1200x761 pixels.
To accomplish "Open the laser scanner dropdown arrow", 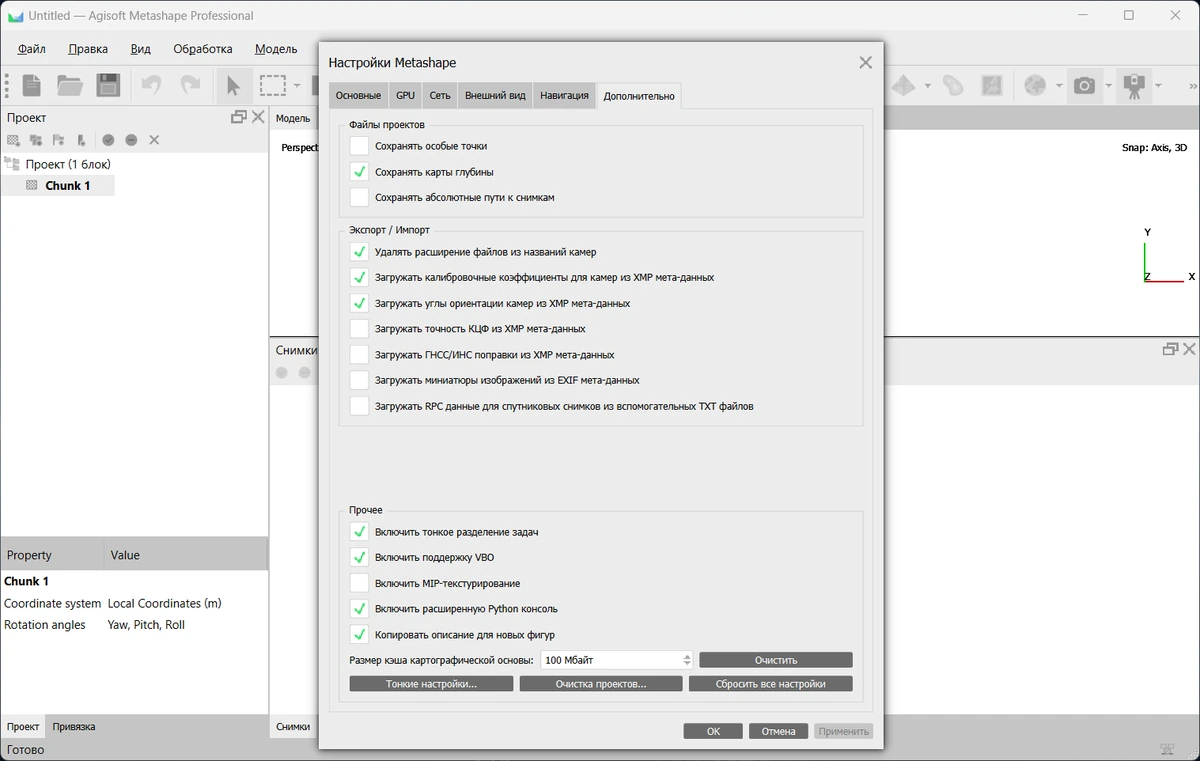I will tap(1158, 86).
